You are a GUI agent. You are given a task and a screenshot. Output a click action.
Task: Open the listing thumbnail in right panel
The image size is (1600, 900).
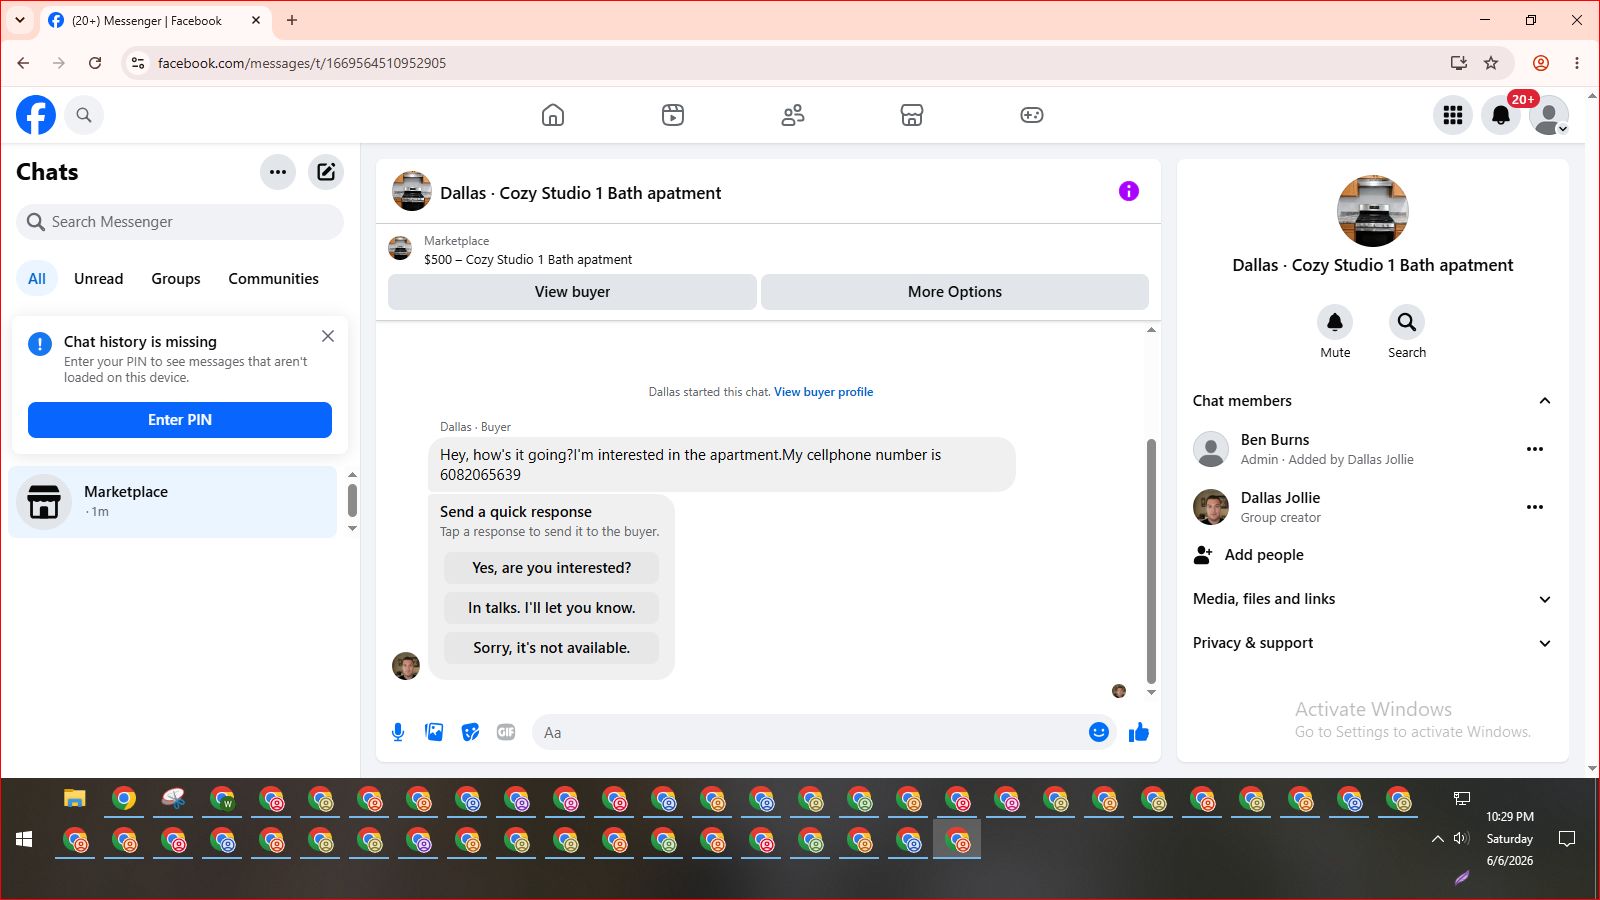1373,211
